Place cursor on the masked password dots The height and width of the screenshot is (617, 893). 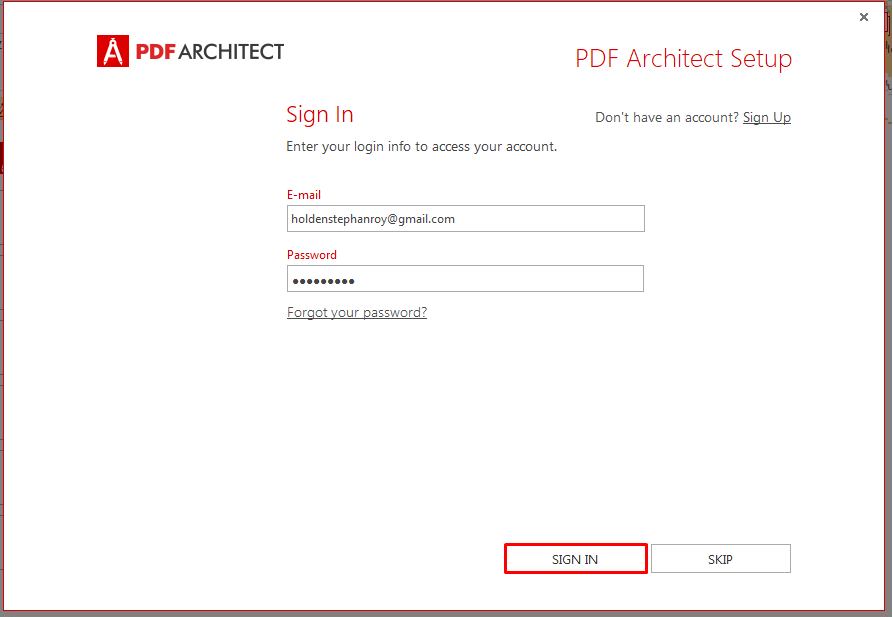tap(323, 281)
